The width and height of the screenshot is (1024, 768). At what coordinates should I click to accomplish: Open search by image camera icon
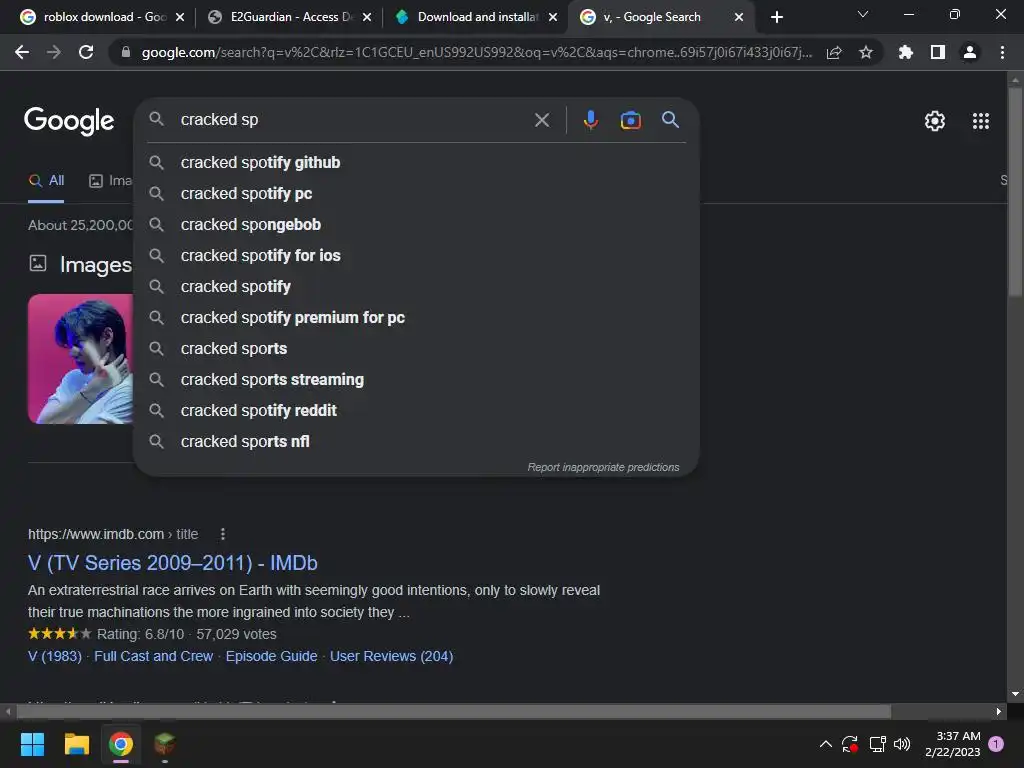tap(630, 120)
